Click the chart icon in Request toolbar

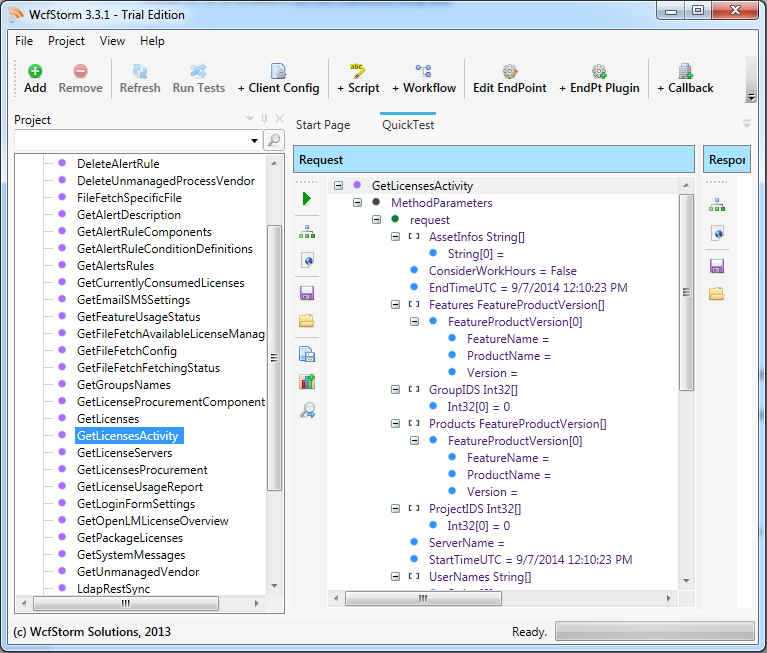[x=307, y=381]
